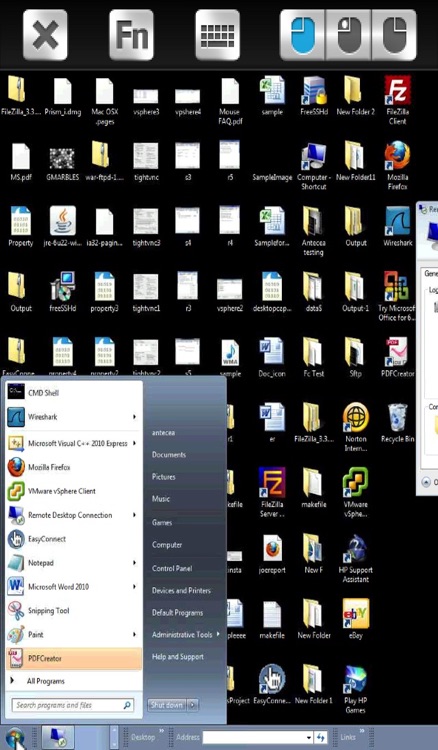Open the Fn function keys panel
438x750 pixels.
pyautogui.click(x=131, y=35)
